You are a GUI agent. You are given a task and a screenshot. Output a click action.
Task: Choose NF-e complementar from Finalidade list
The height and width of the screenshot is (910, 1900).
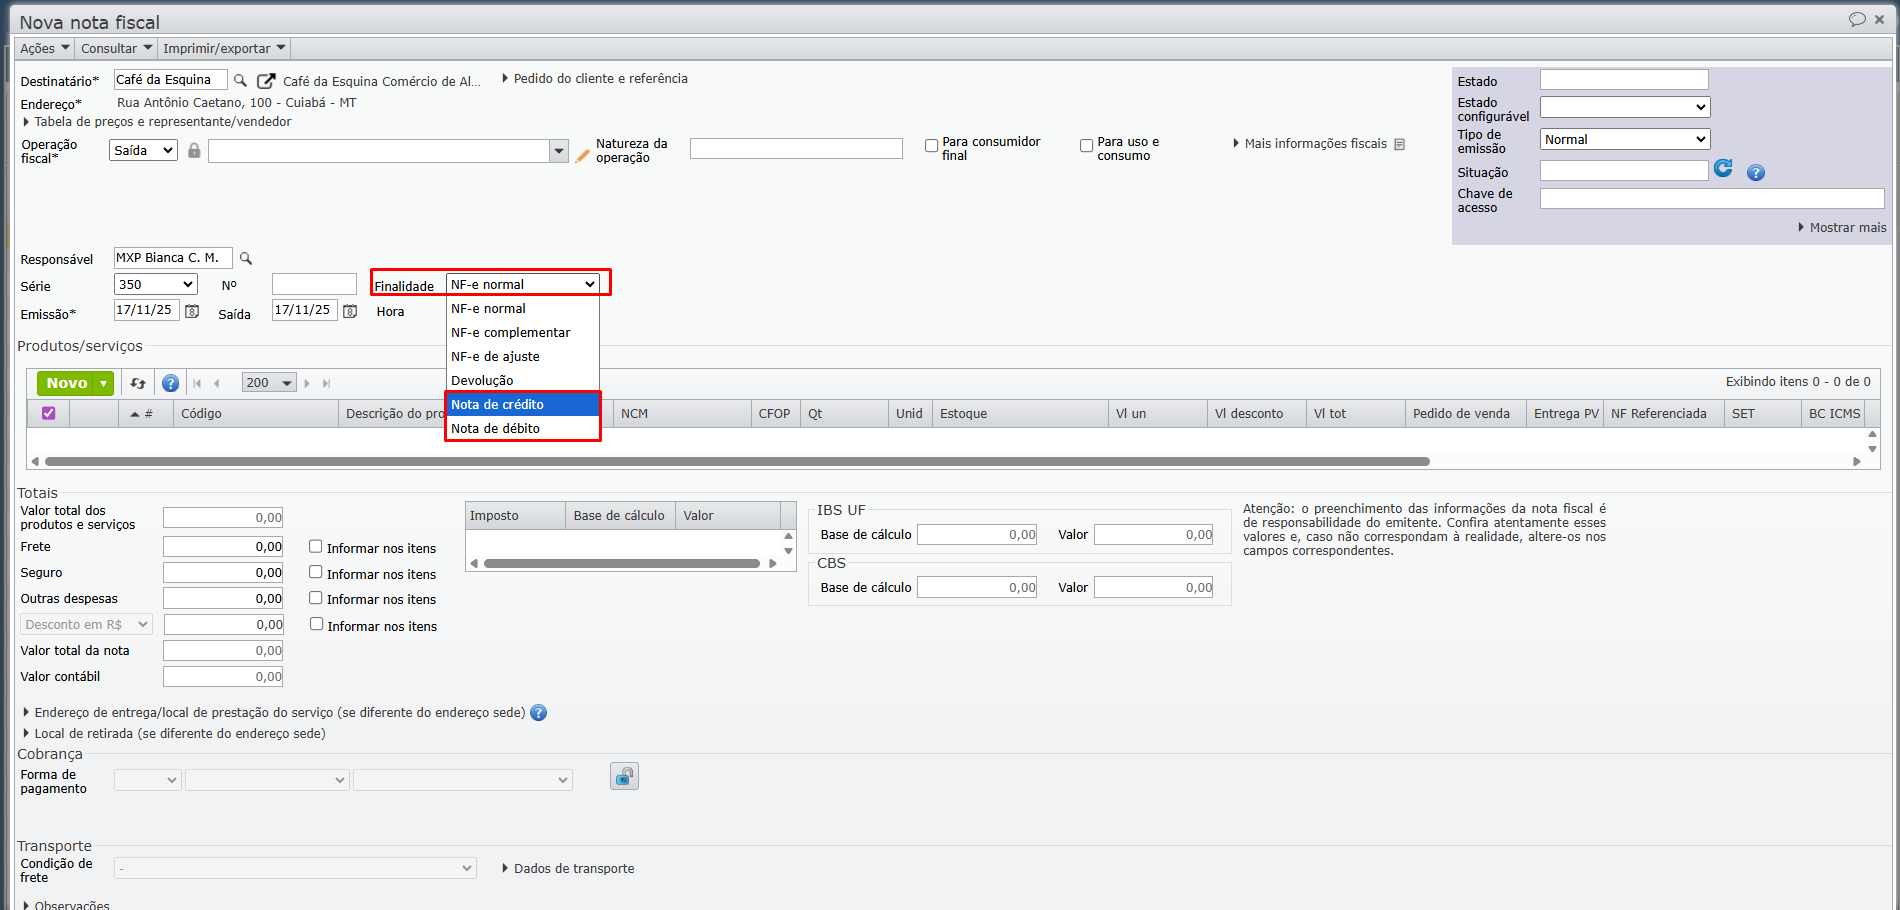coord(523,332)
